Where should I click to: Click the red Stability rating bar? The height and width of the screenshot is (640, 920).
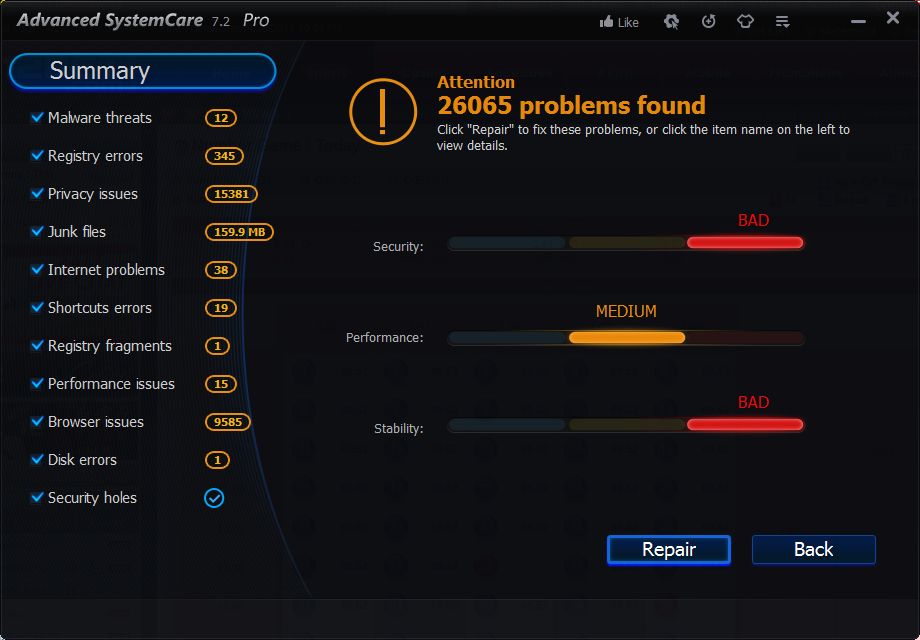[x=745, y=425]
